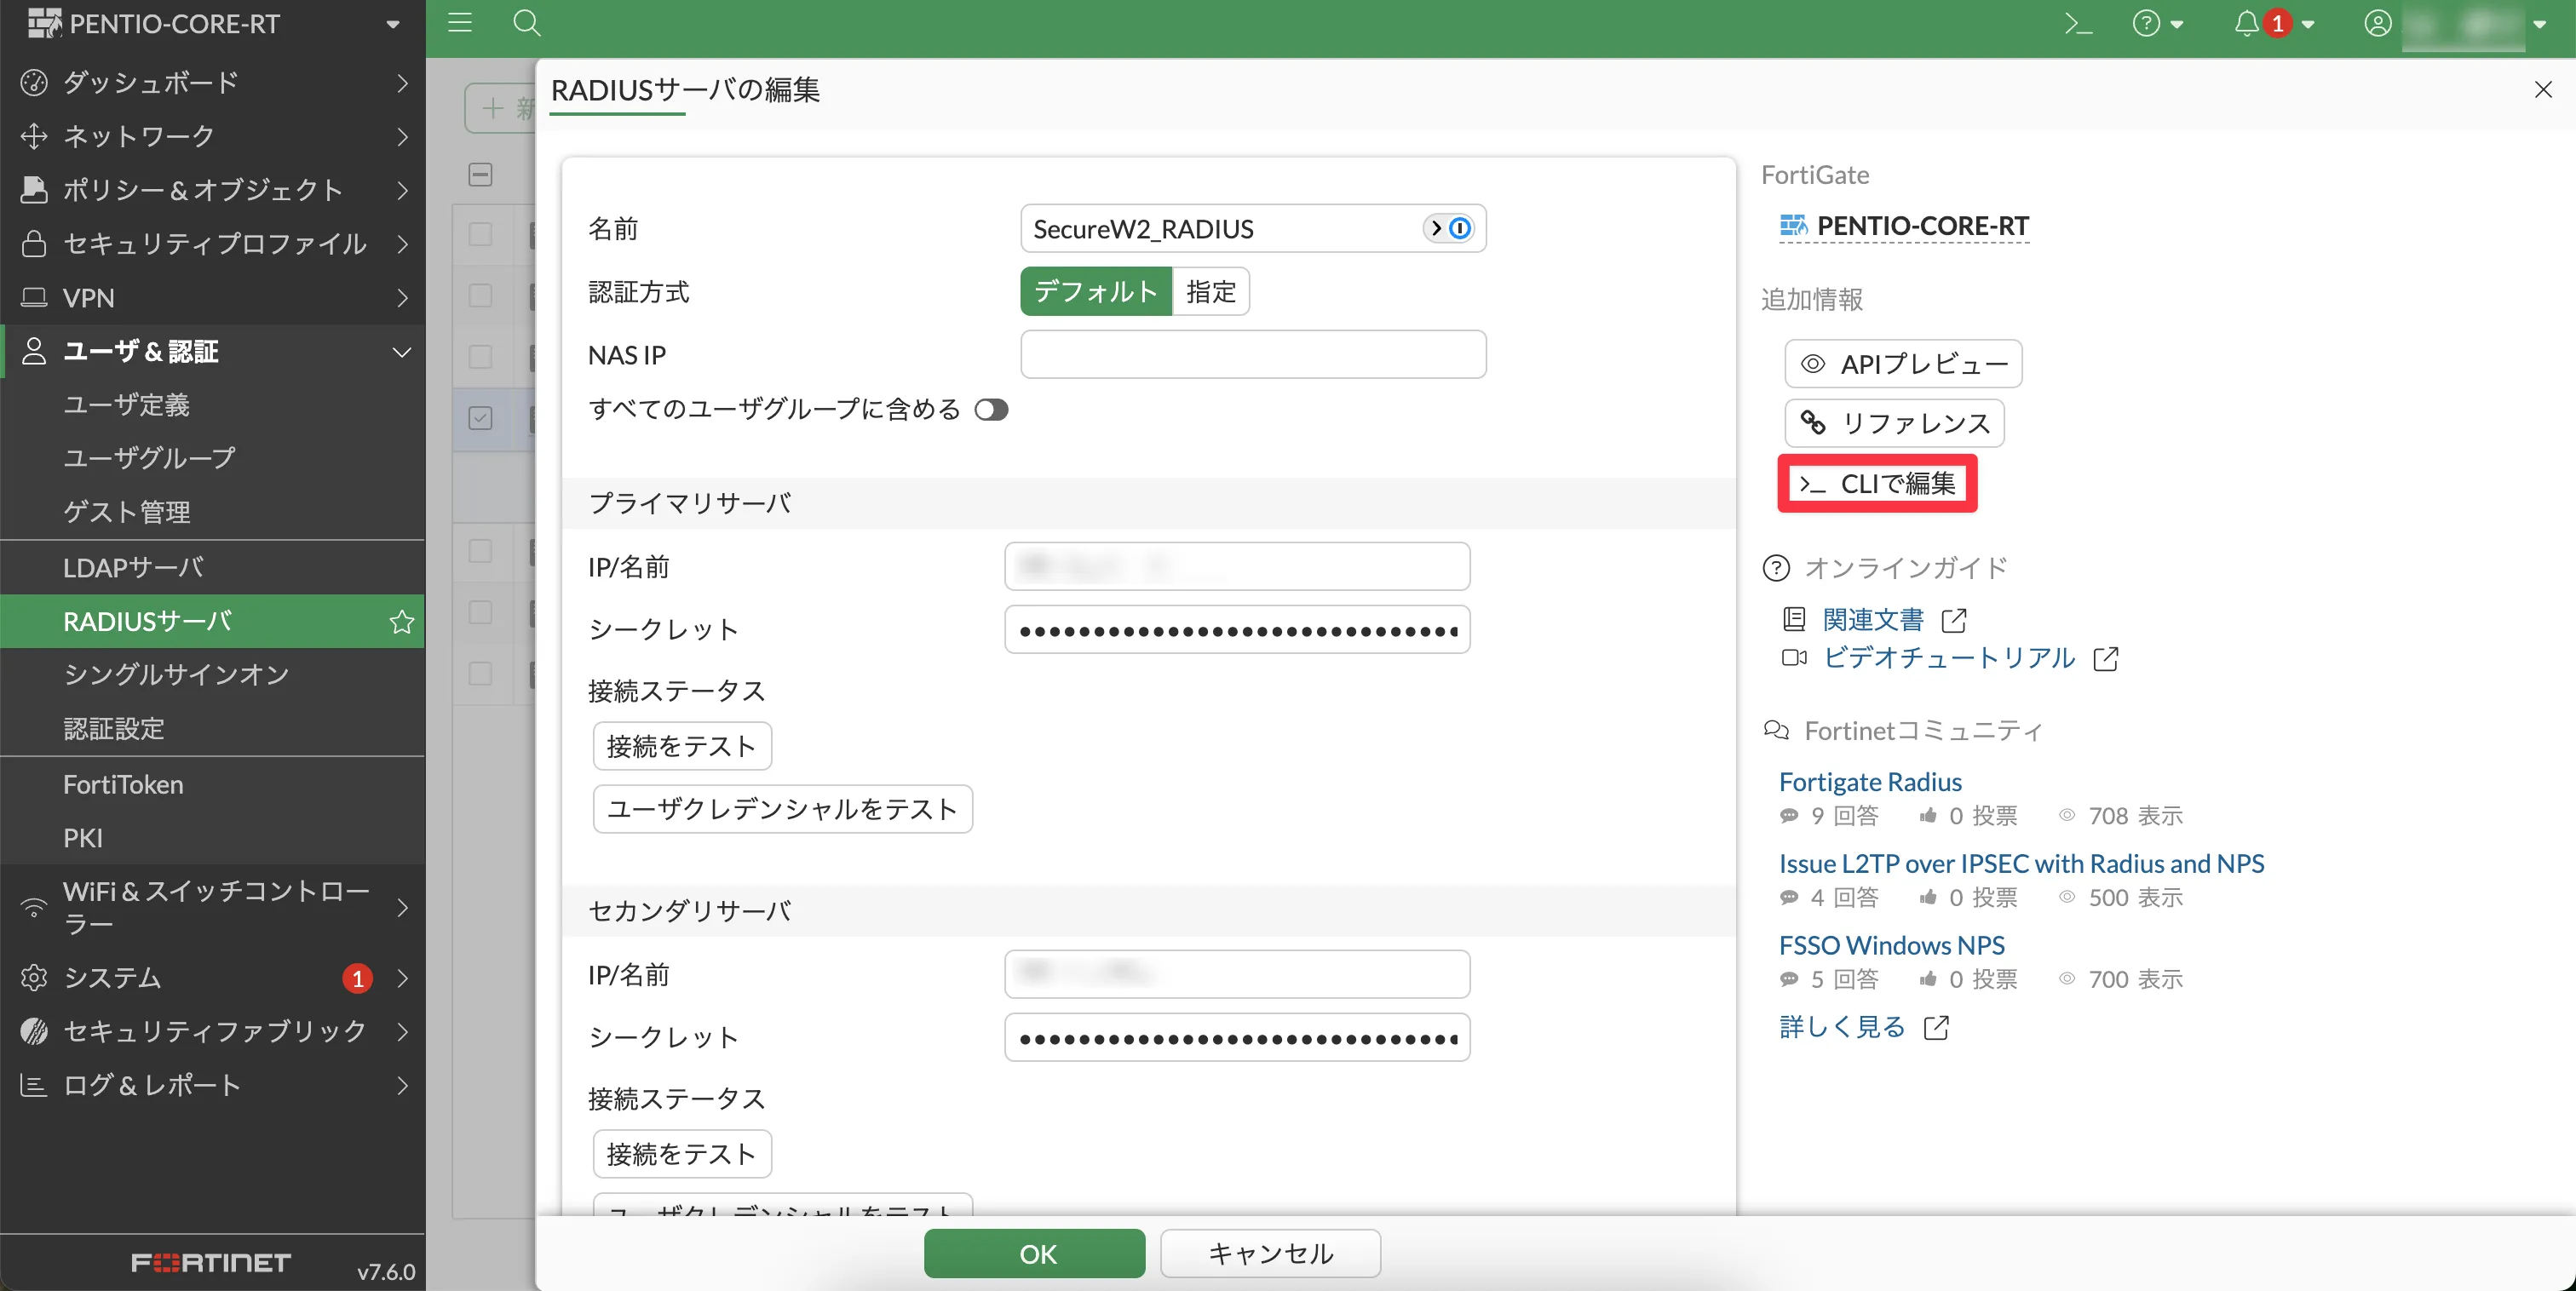Open external link icon beside 関連文書
Screen dimensions: 2576x1291
[1953, 621]
